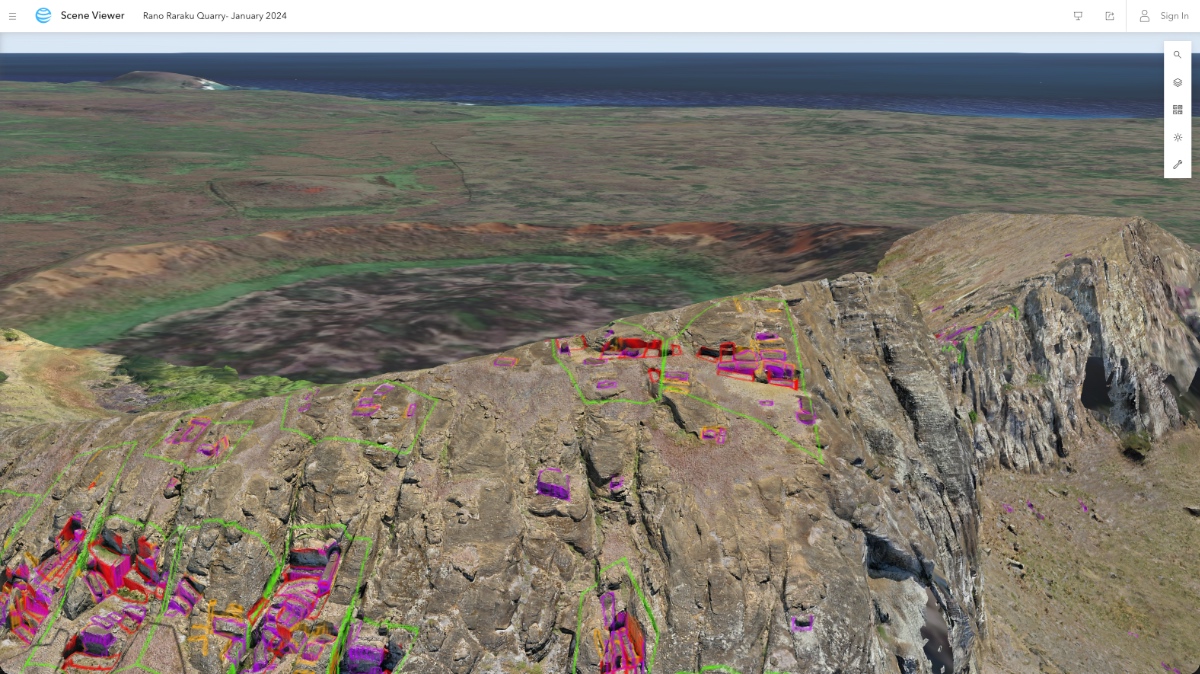The height and width of the screenshot is (674, 1200).
Task: Open the Share options
Action: point(1109,16)
